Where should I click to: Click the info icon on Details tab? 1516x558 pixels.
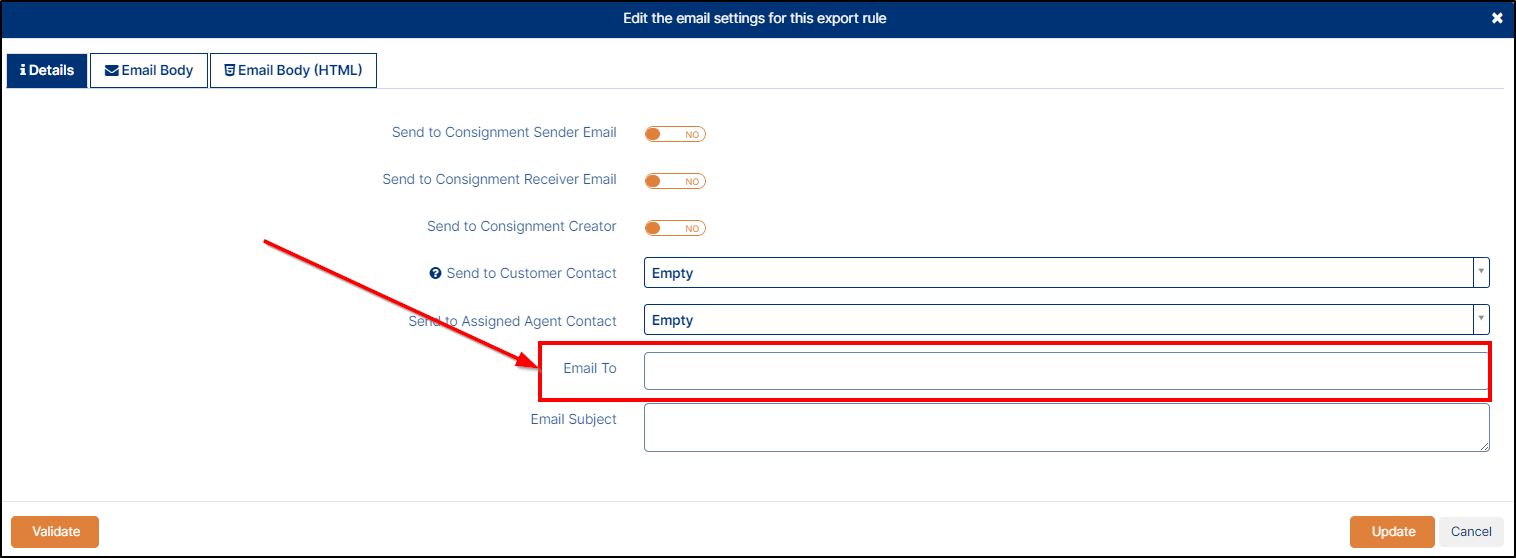click(x=22, y=71)
